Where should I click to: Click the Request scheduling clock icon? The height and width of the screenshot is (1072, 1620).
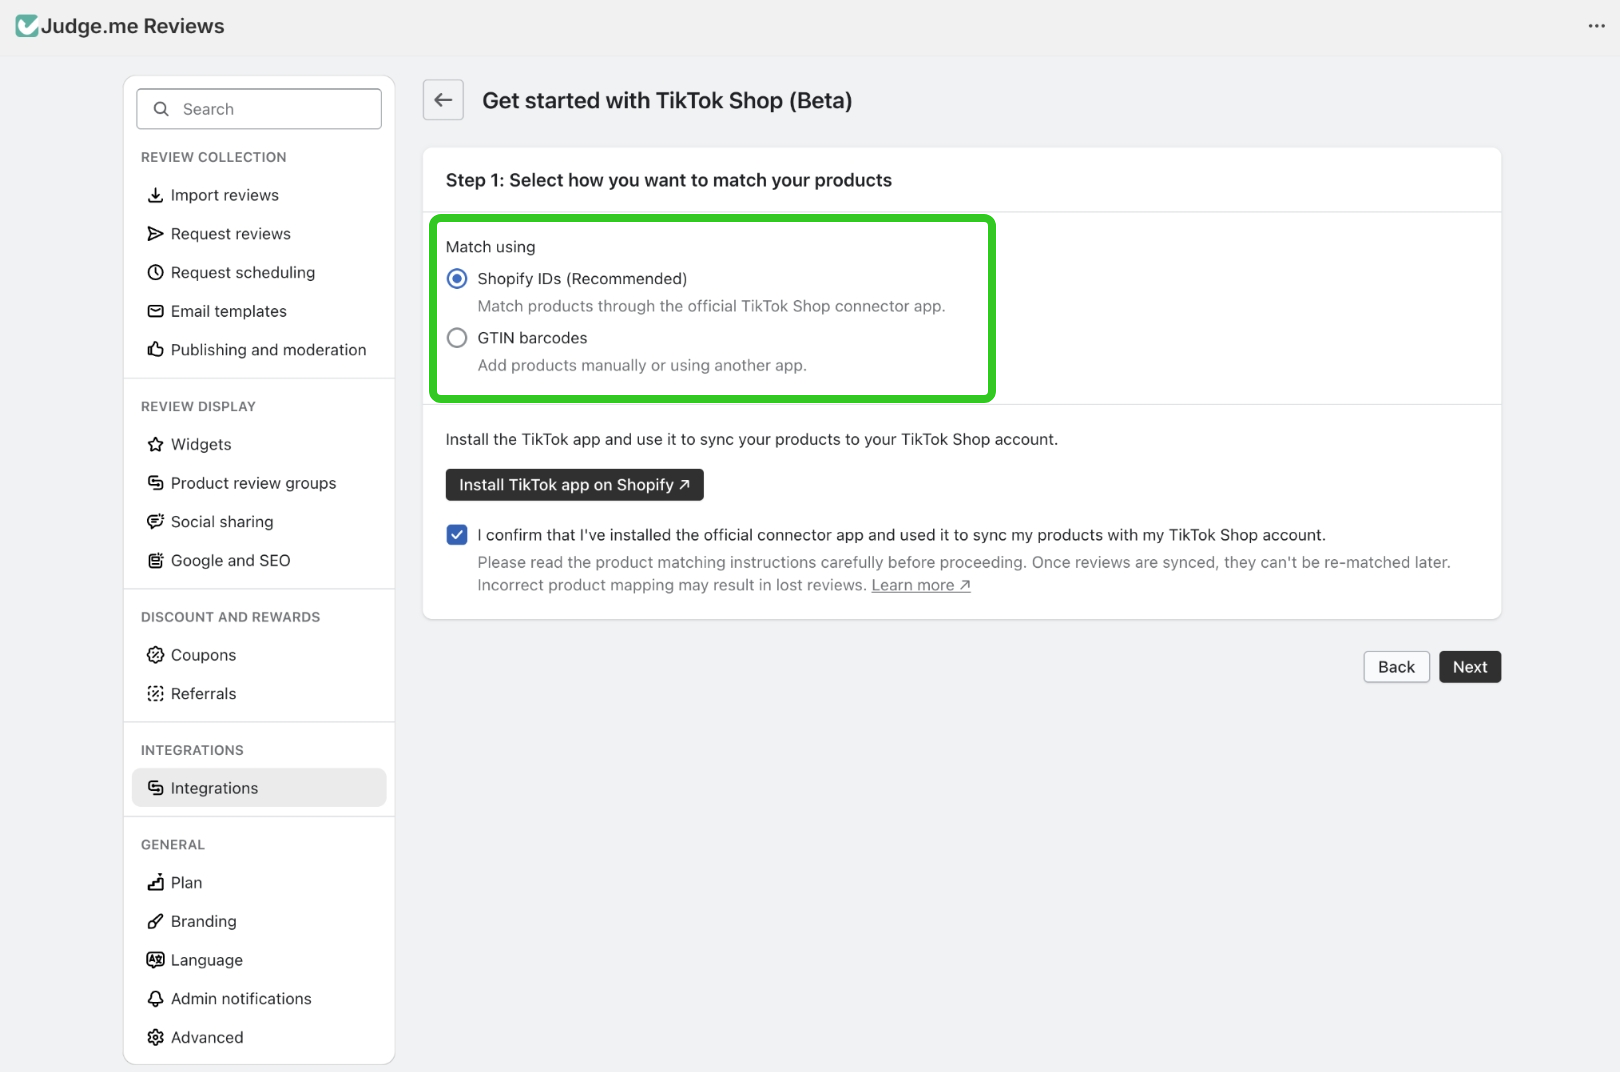point(155,273)
